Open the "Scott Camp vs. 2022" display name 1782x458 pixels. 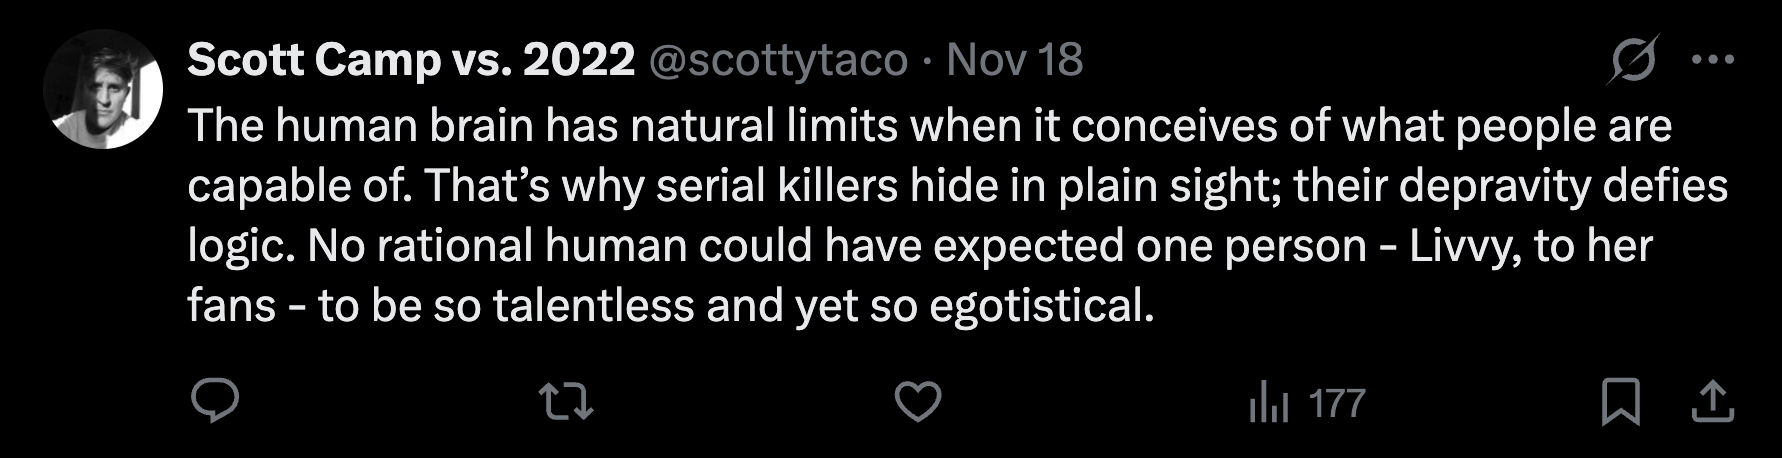coord(411,60)
